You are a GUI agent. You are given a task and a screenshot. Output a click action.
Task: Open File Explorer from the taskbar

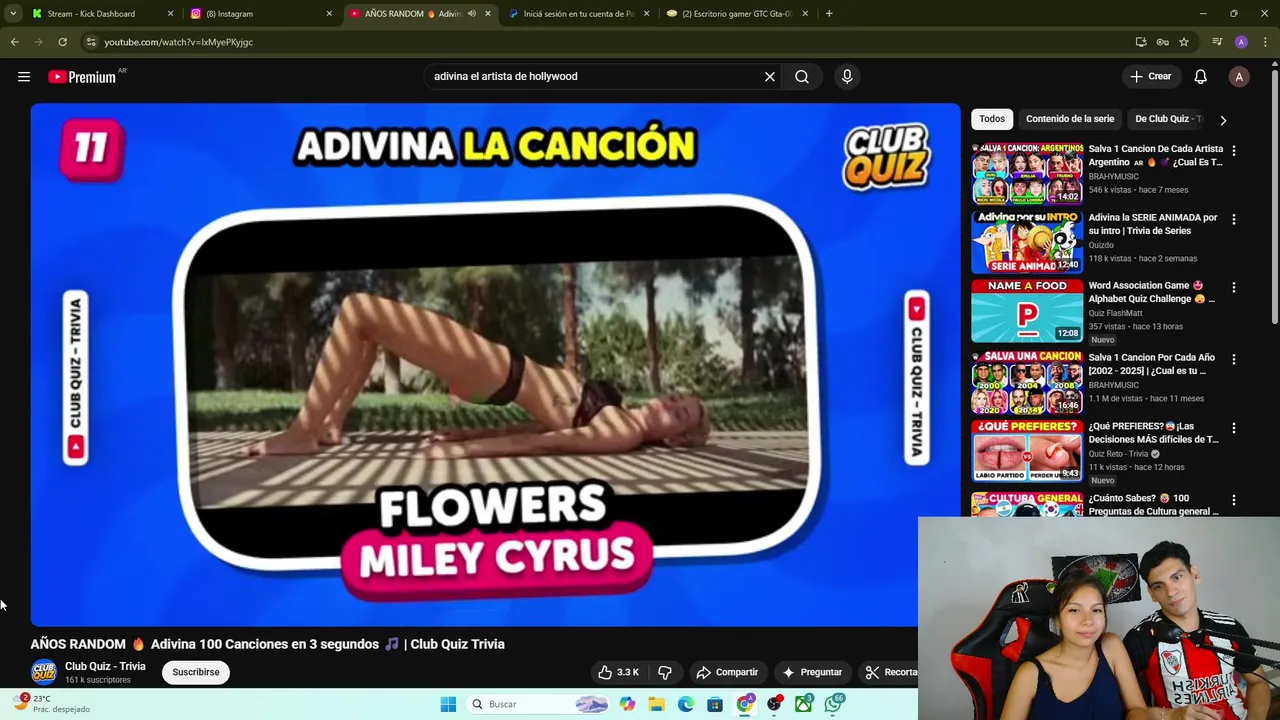(x=656, y=704)
